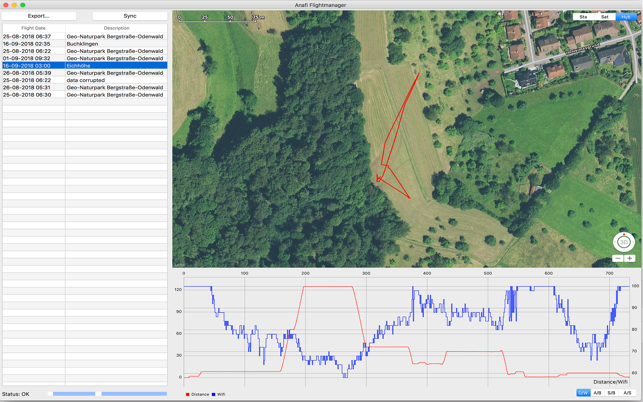Switch chart to A/B mode
This screenshot has width=643, height=402.
(597, 393)
